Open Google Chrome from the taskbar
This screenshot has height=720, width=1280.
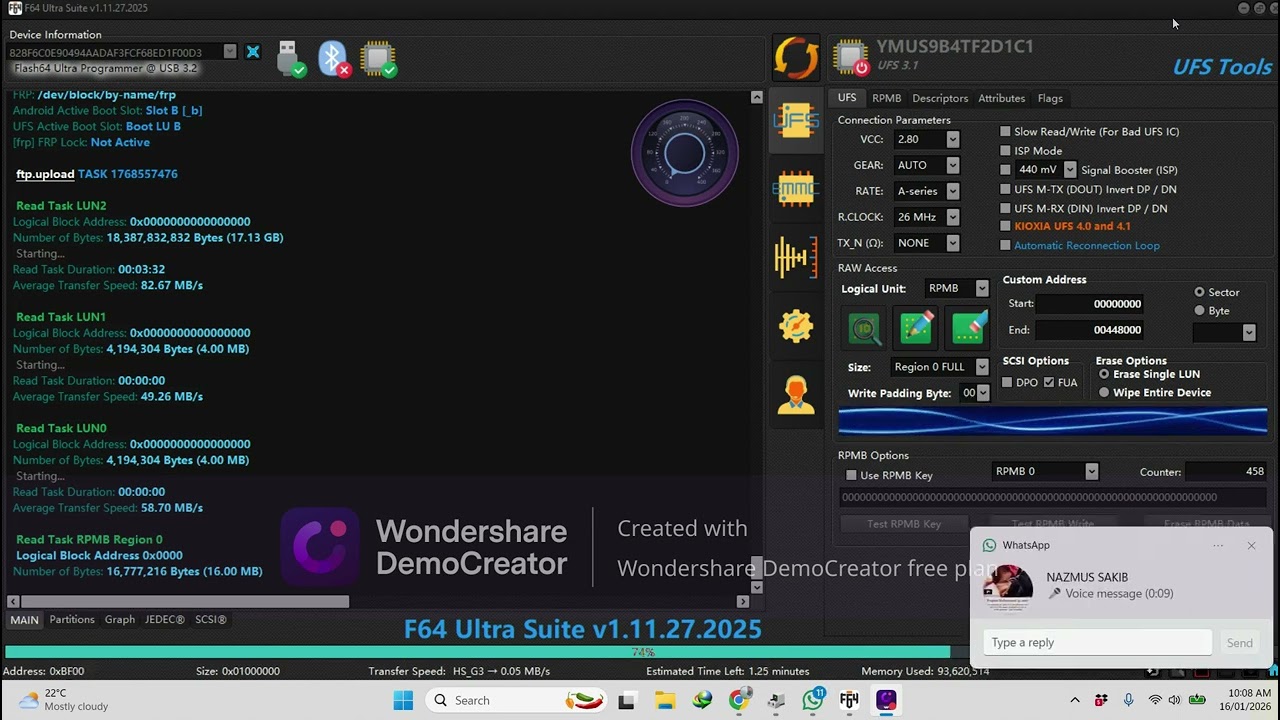point(739,700)
